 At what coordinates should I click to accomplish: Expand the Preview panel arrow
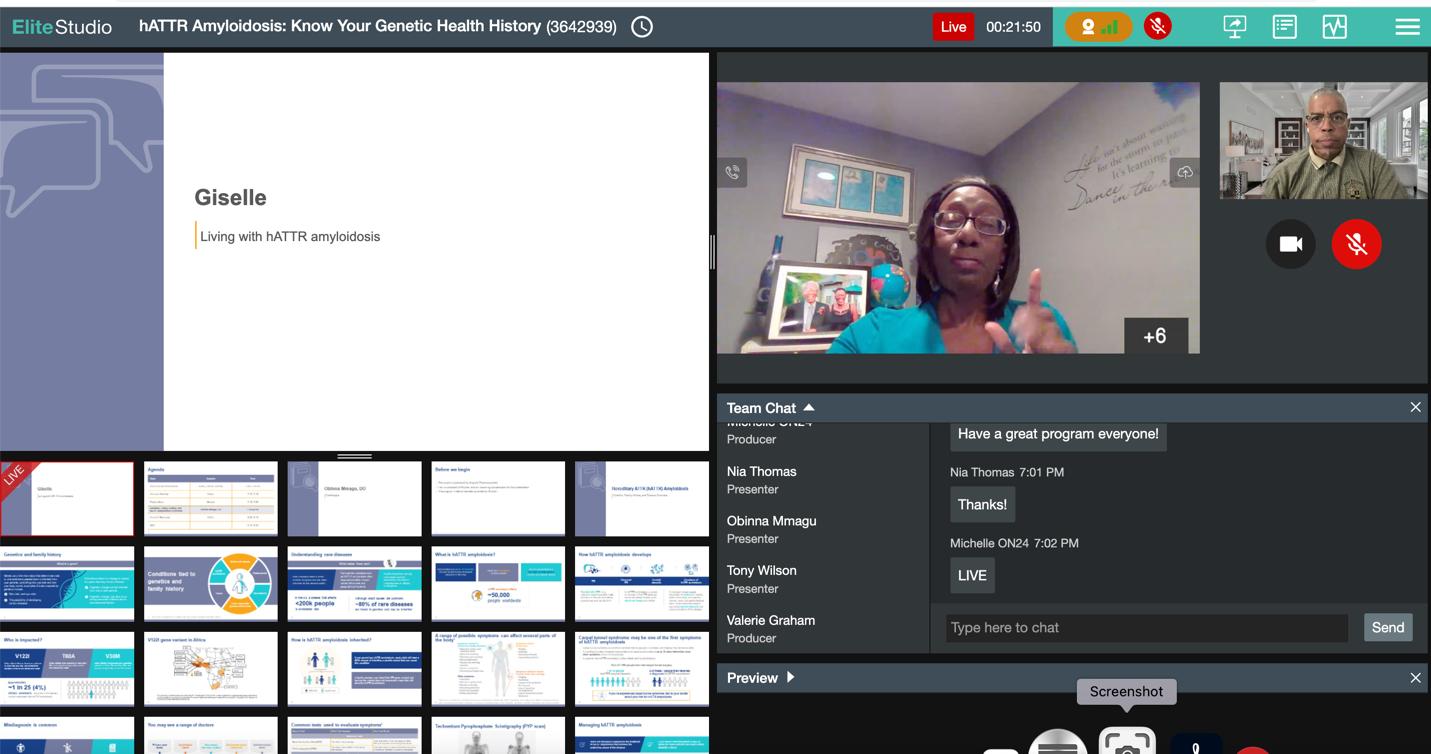[790, 677]
